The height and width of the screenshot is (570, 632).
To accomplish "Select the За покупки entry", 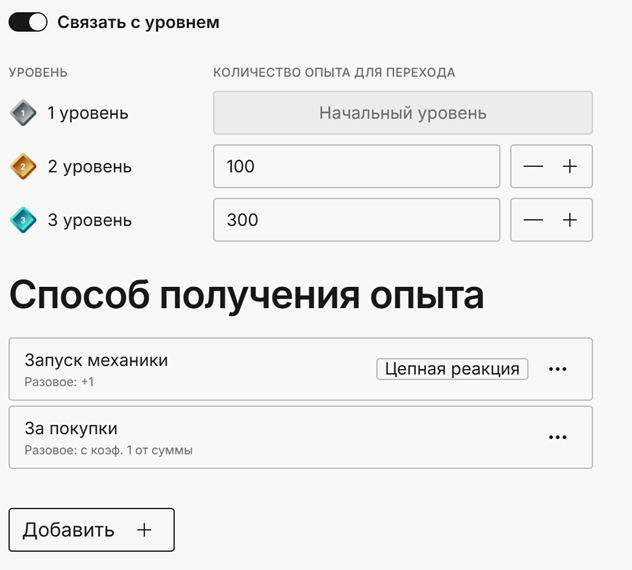I will (301, 437).
